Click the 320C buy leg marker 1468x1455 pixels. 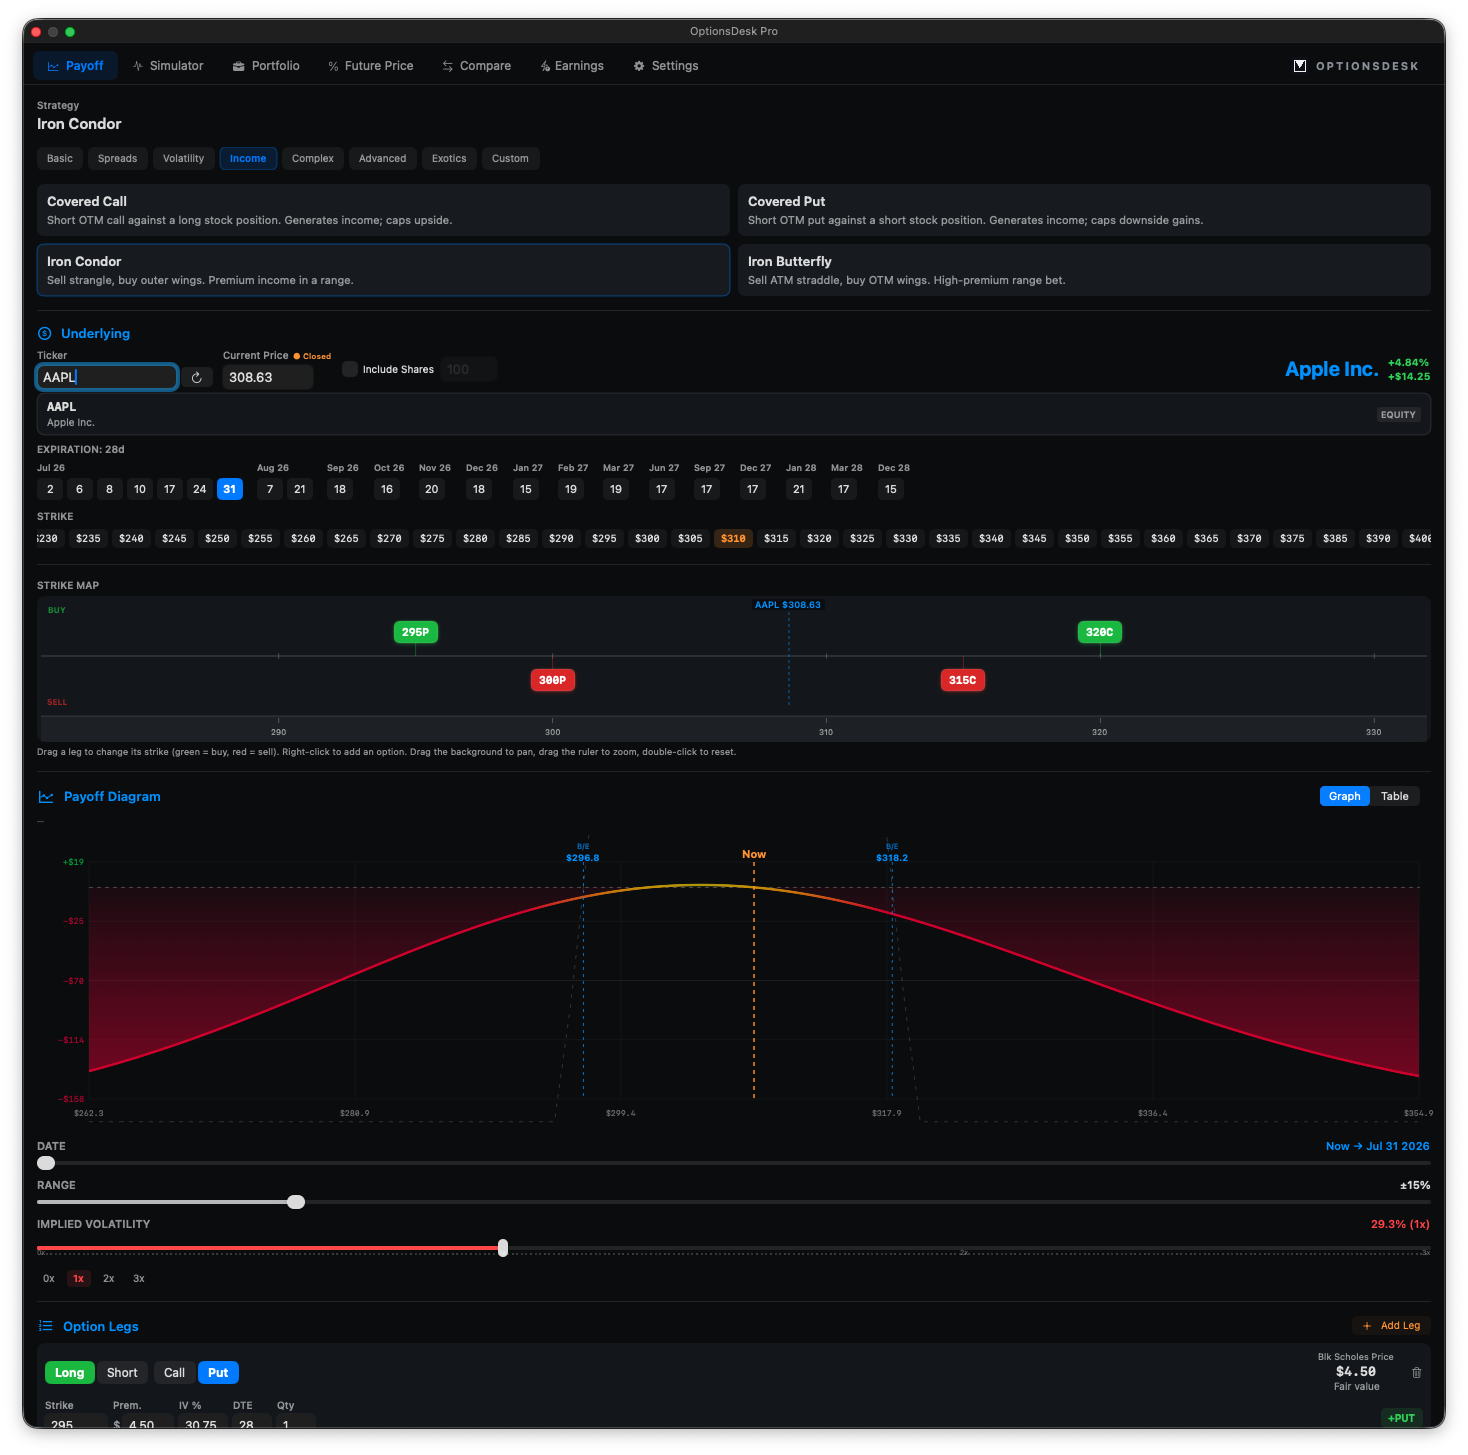(1099, 632)
